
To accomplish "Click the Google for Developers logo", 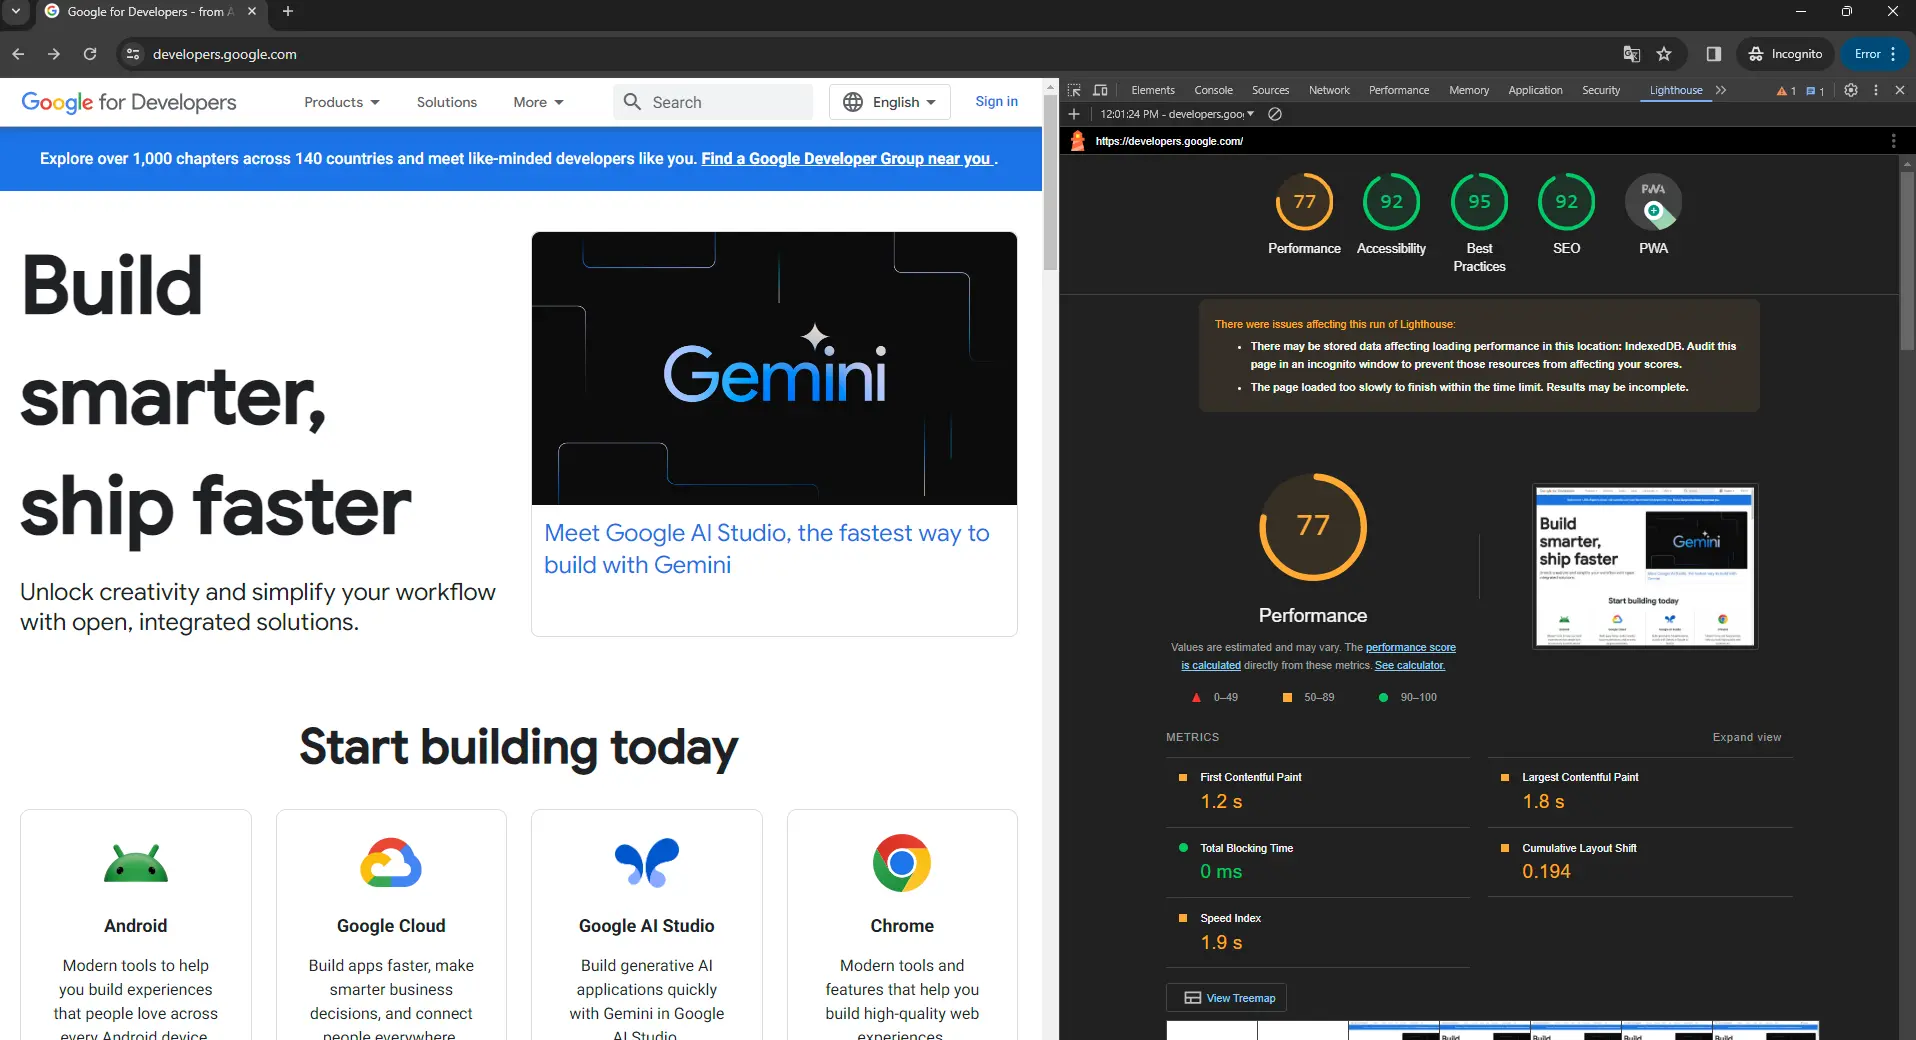I will pyautogui.click(x=129, y=102).
